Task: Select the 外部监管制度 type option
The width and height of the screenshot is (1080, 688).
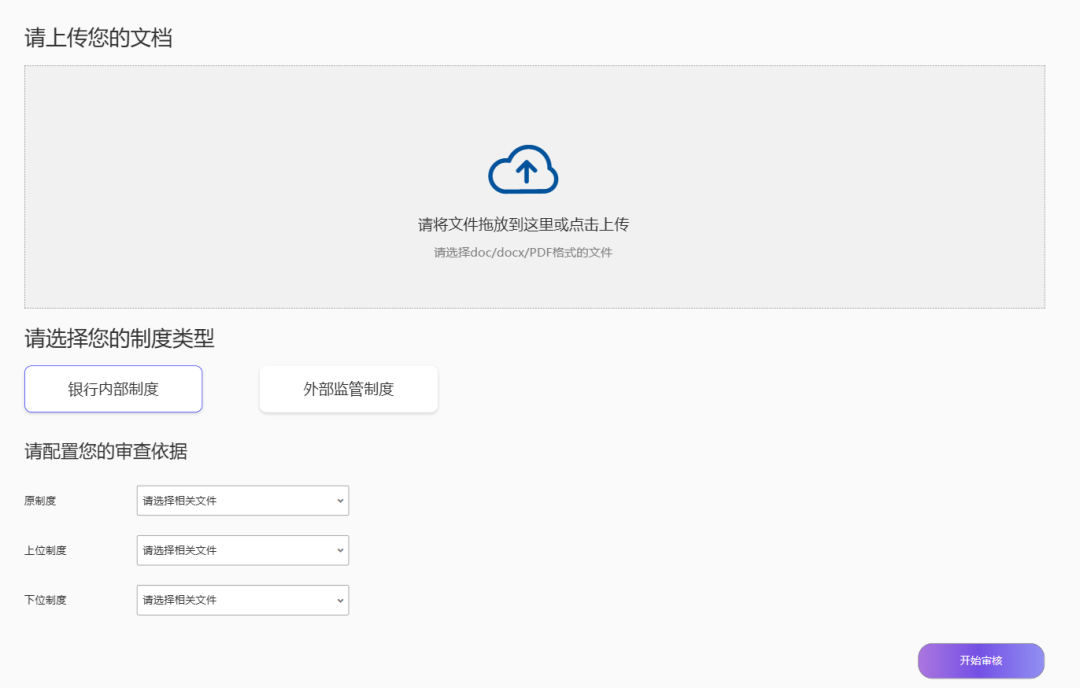Action: click(348, 389)
